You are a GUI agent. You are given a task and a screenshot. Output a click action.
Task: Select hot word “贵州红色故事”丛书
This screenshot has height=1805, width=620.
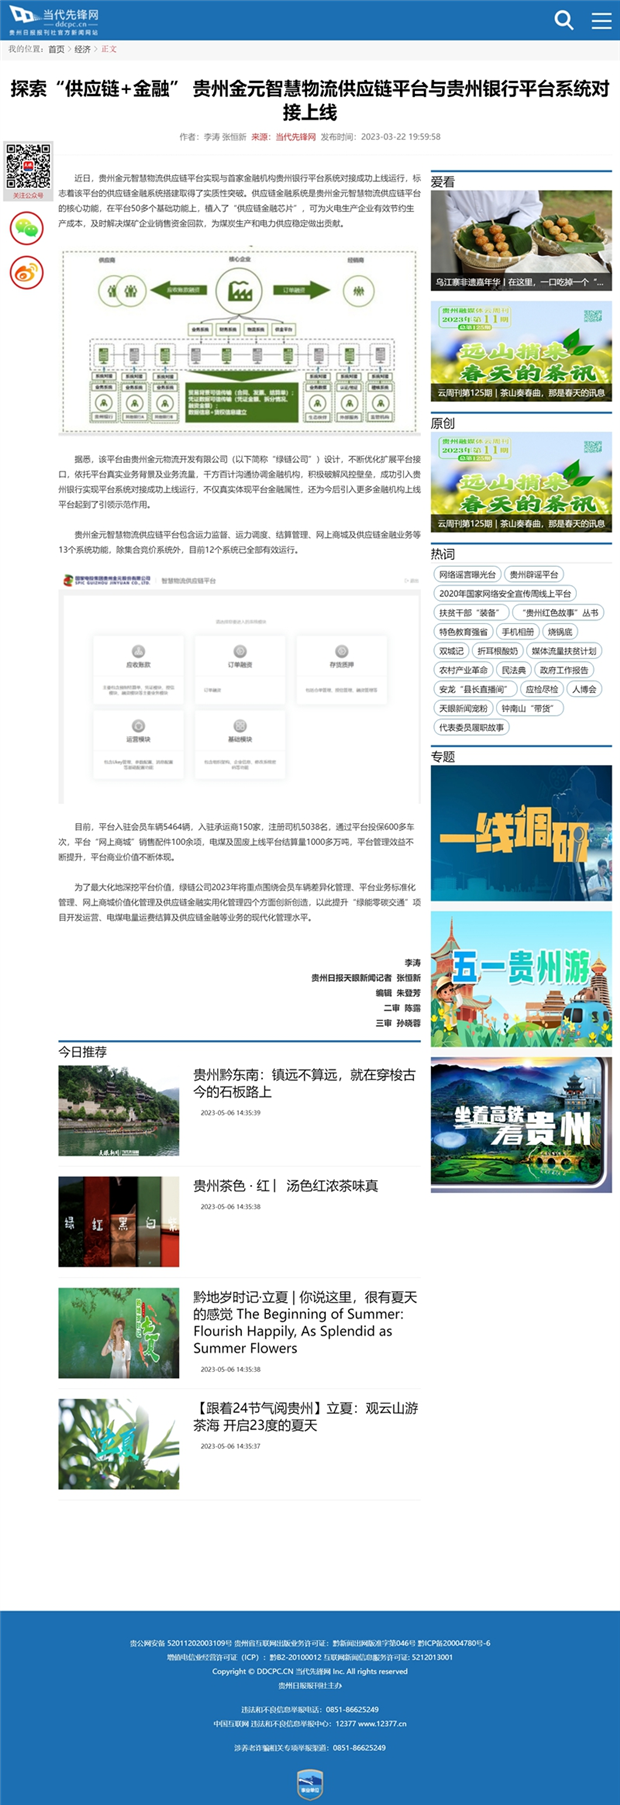559,613
